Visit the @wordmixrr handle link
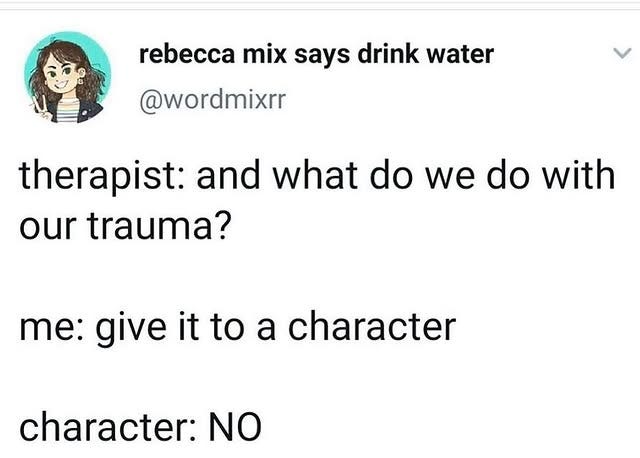The width and height of the screenshot is (640, 458). click(x=213, y=100)
